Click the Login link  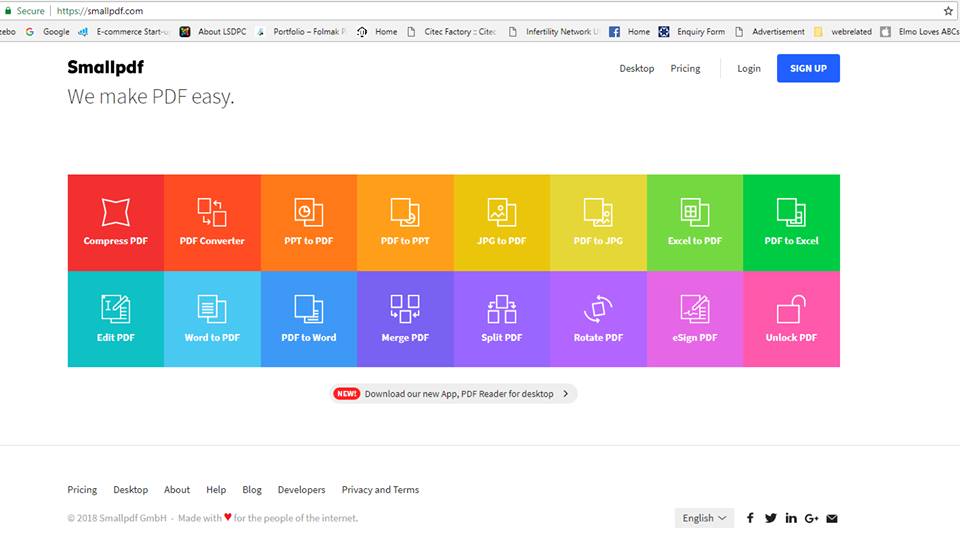click(x=748, y=69)
